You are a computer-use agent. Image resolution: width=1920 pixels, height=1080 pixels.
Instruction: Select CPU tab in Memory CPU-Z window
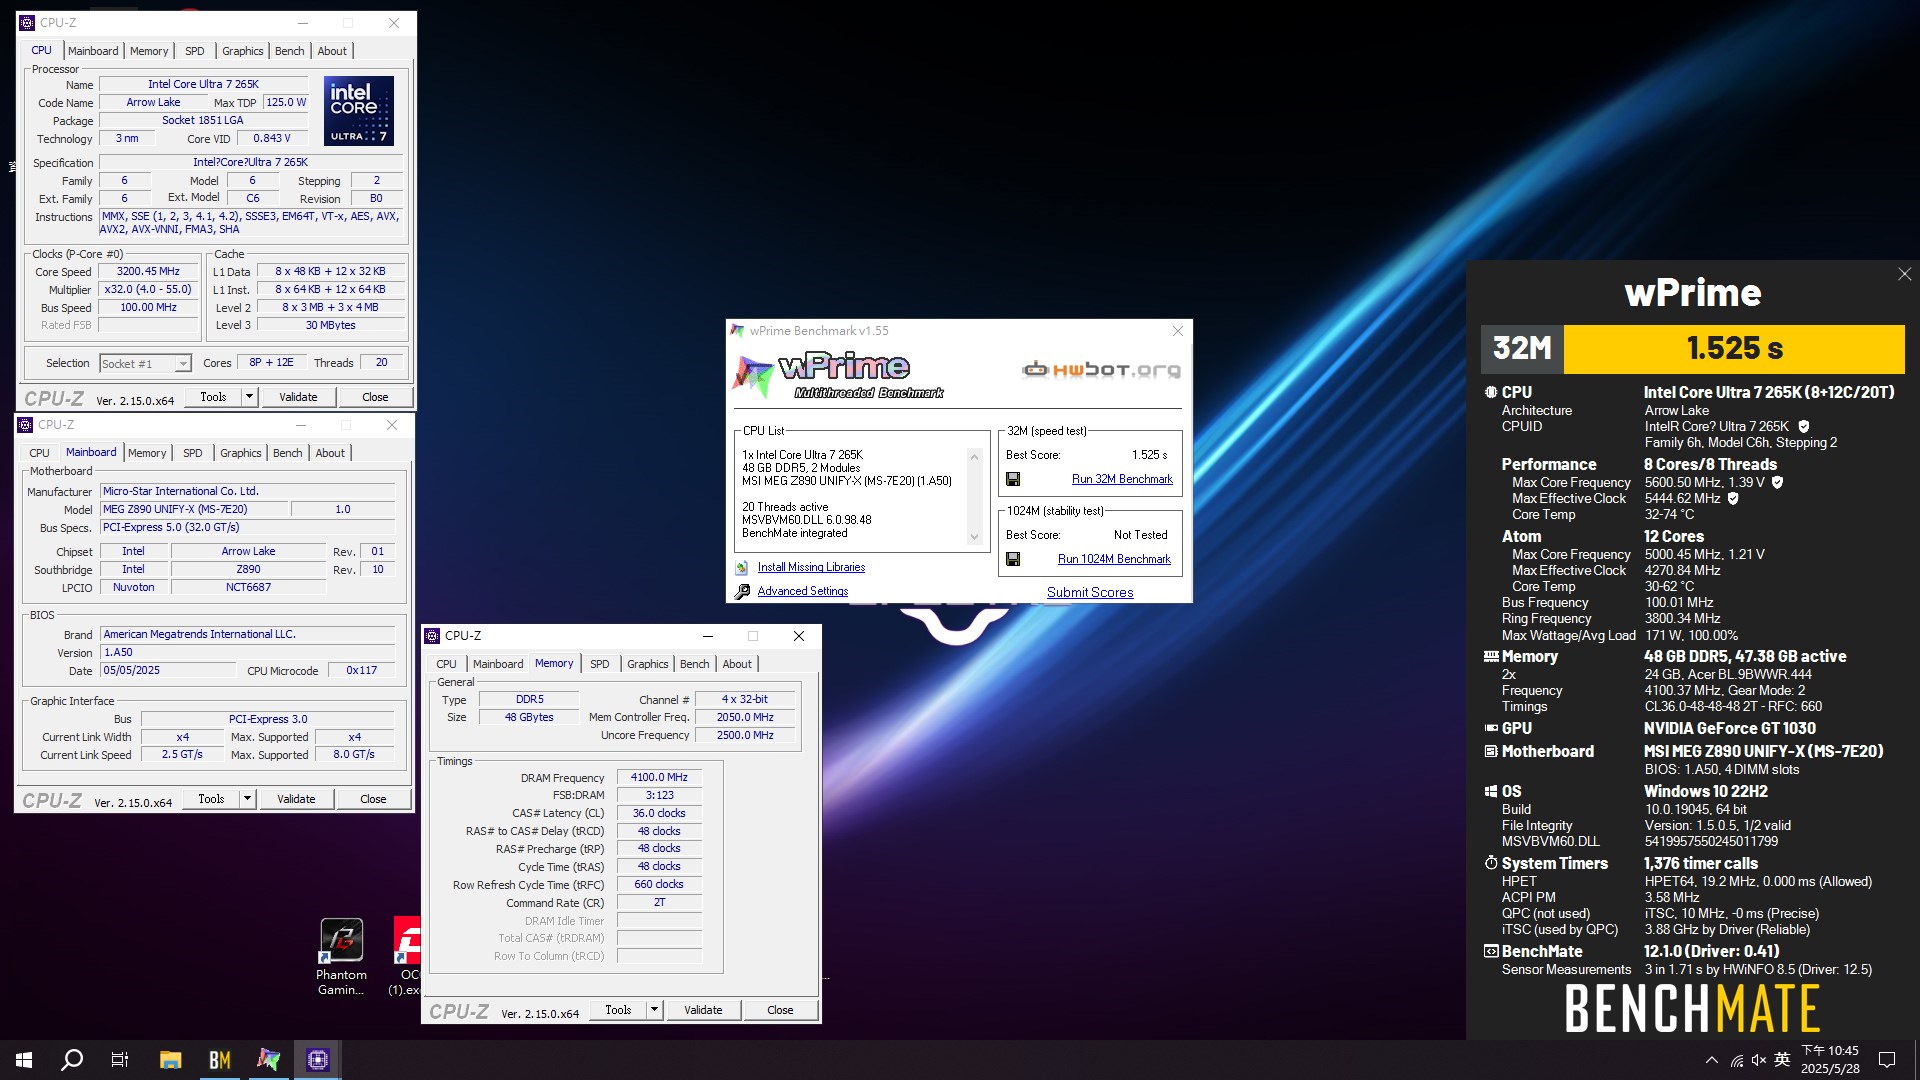446,664
